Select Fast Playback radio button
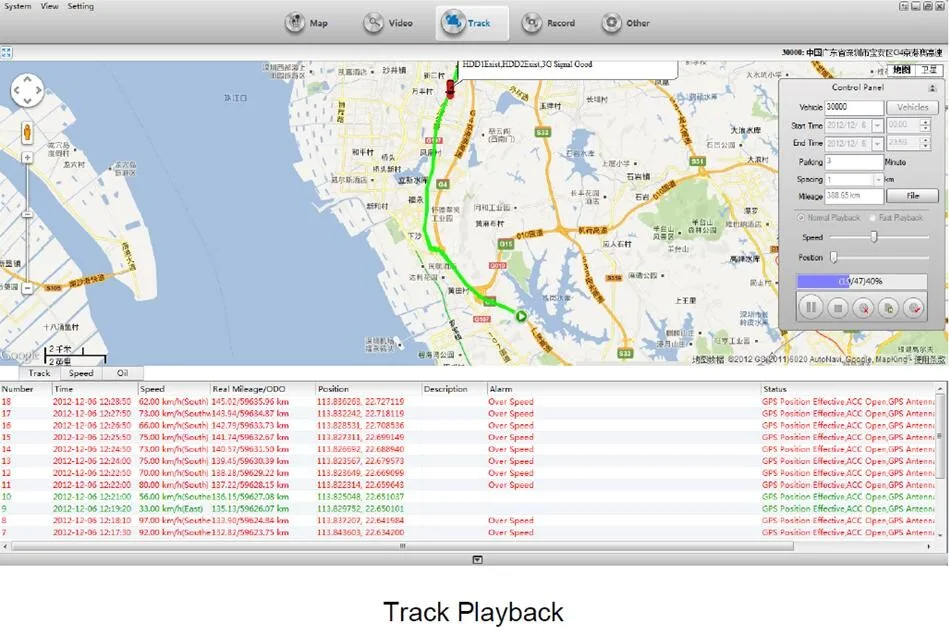The image size is (949, 632). pyautogui.click(x=871, y=218)
